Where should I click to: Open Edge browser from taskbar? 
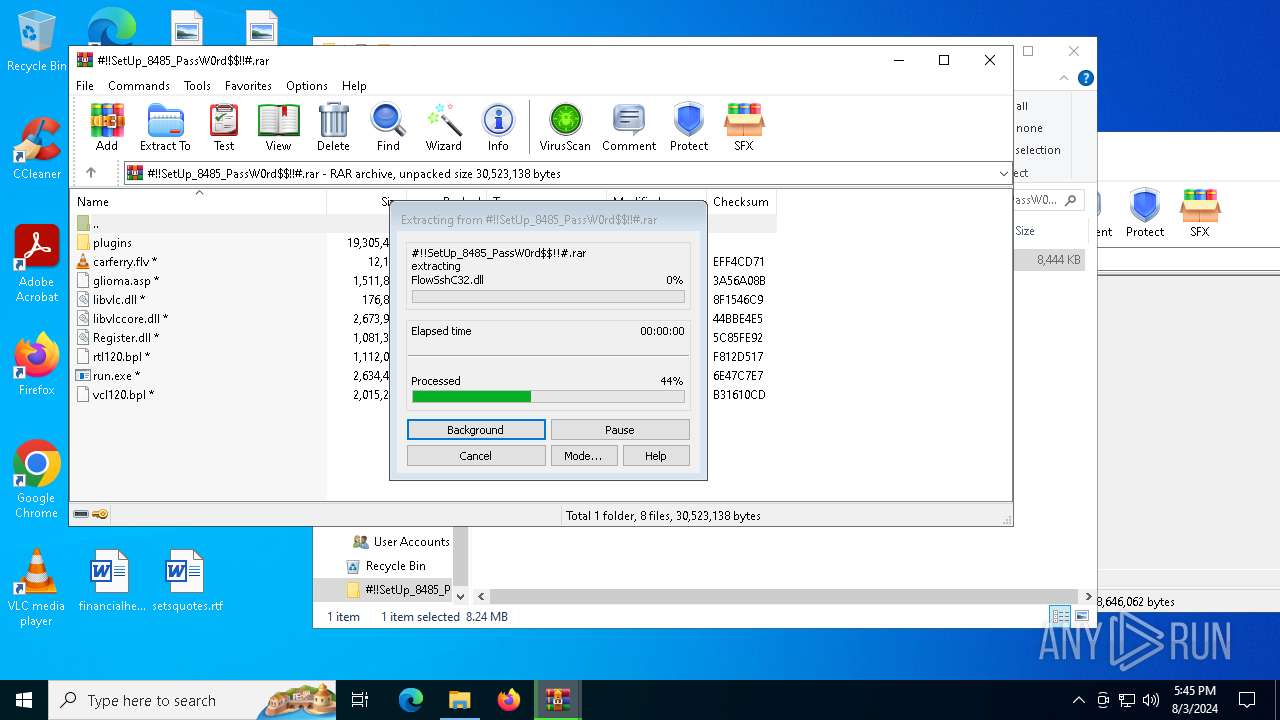tap(411, 700)
